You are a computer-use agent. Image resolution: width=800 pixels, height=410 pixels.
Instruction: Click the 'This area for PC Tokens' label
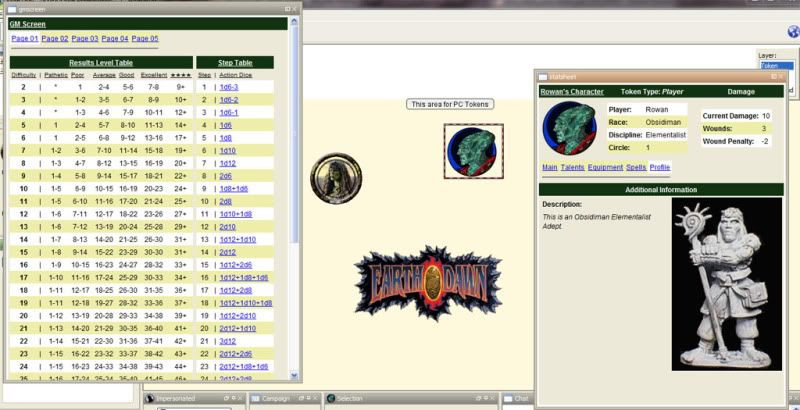(450, 104)
